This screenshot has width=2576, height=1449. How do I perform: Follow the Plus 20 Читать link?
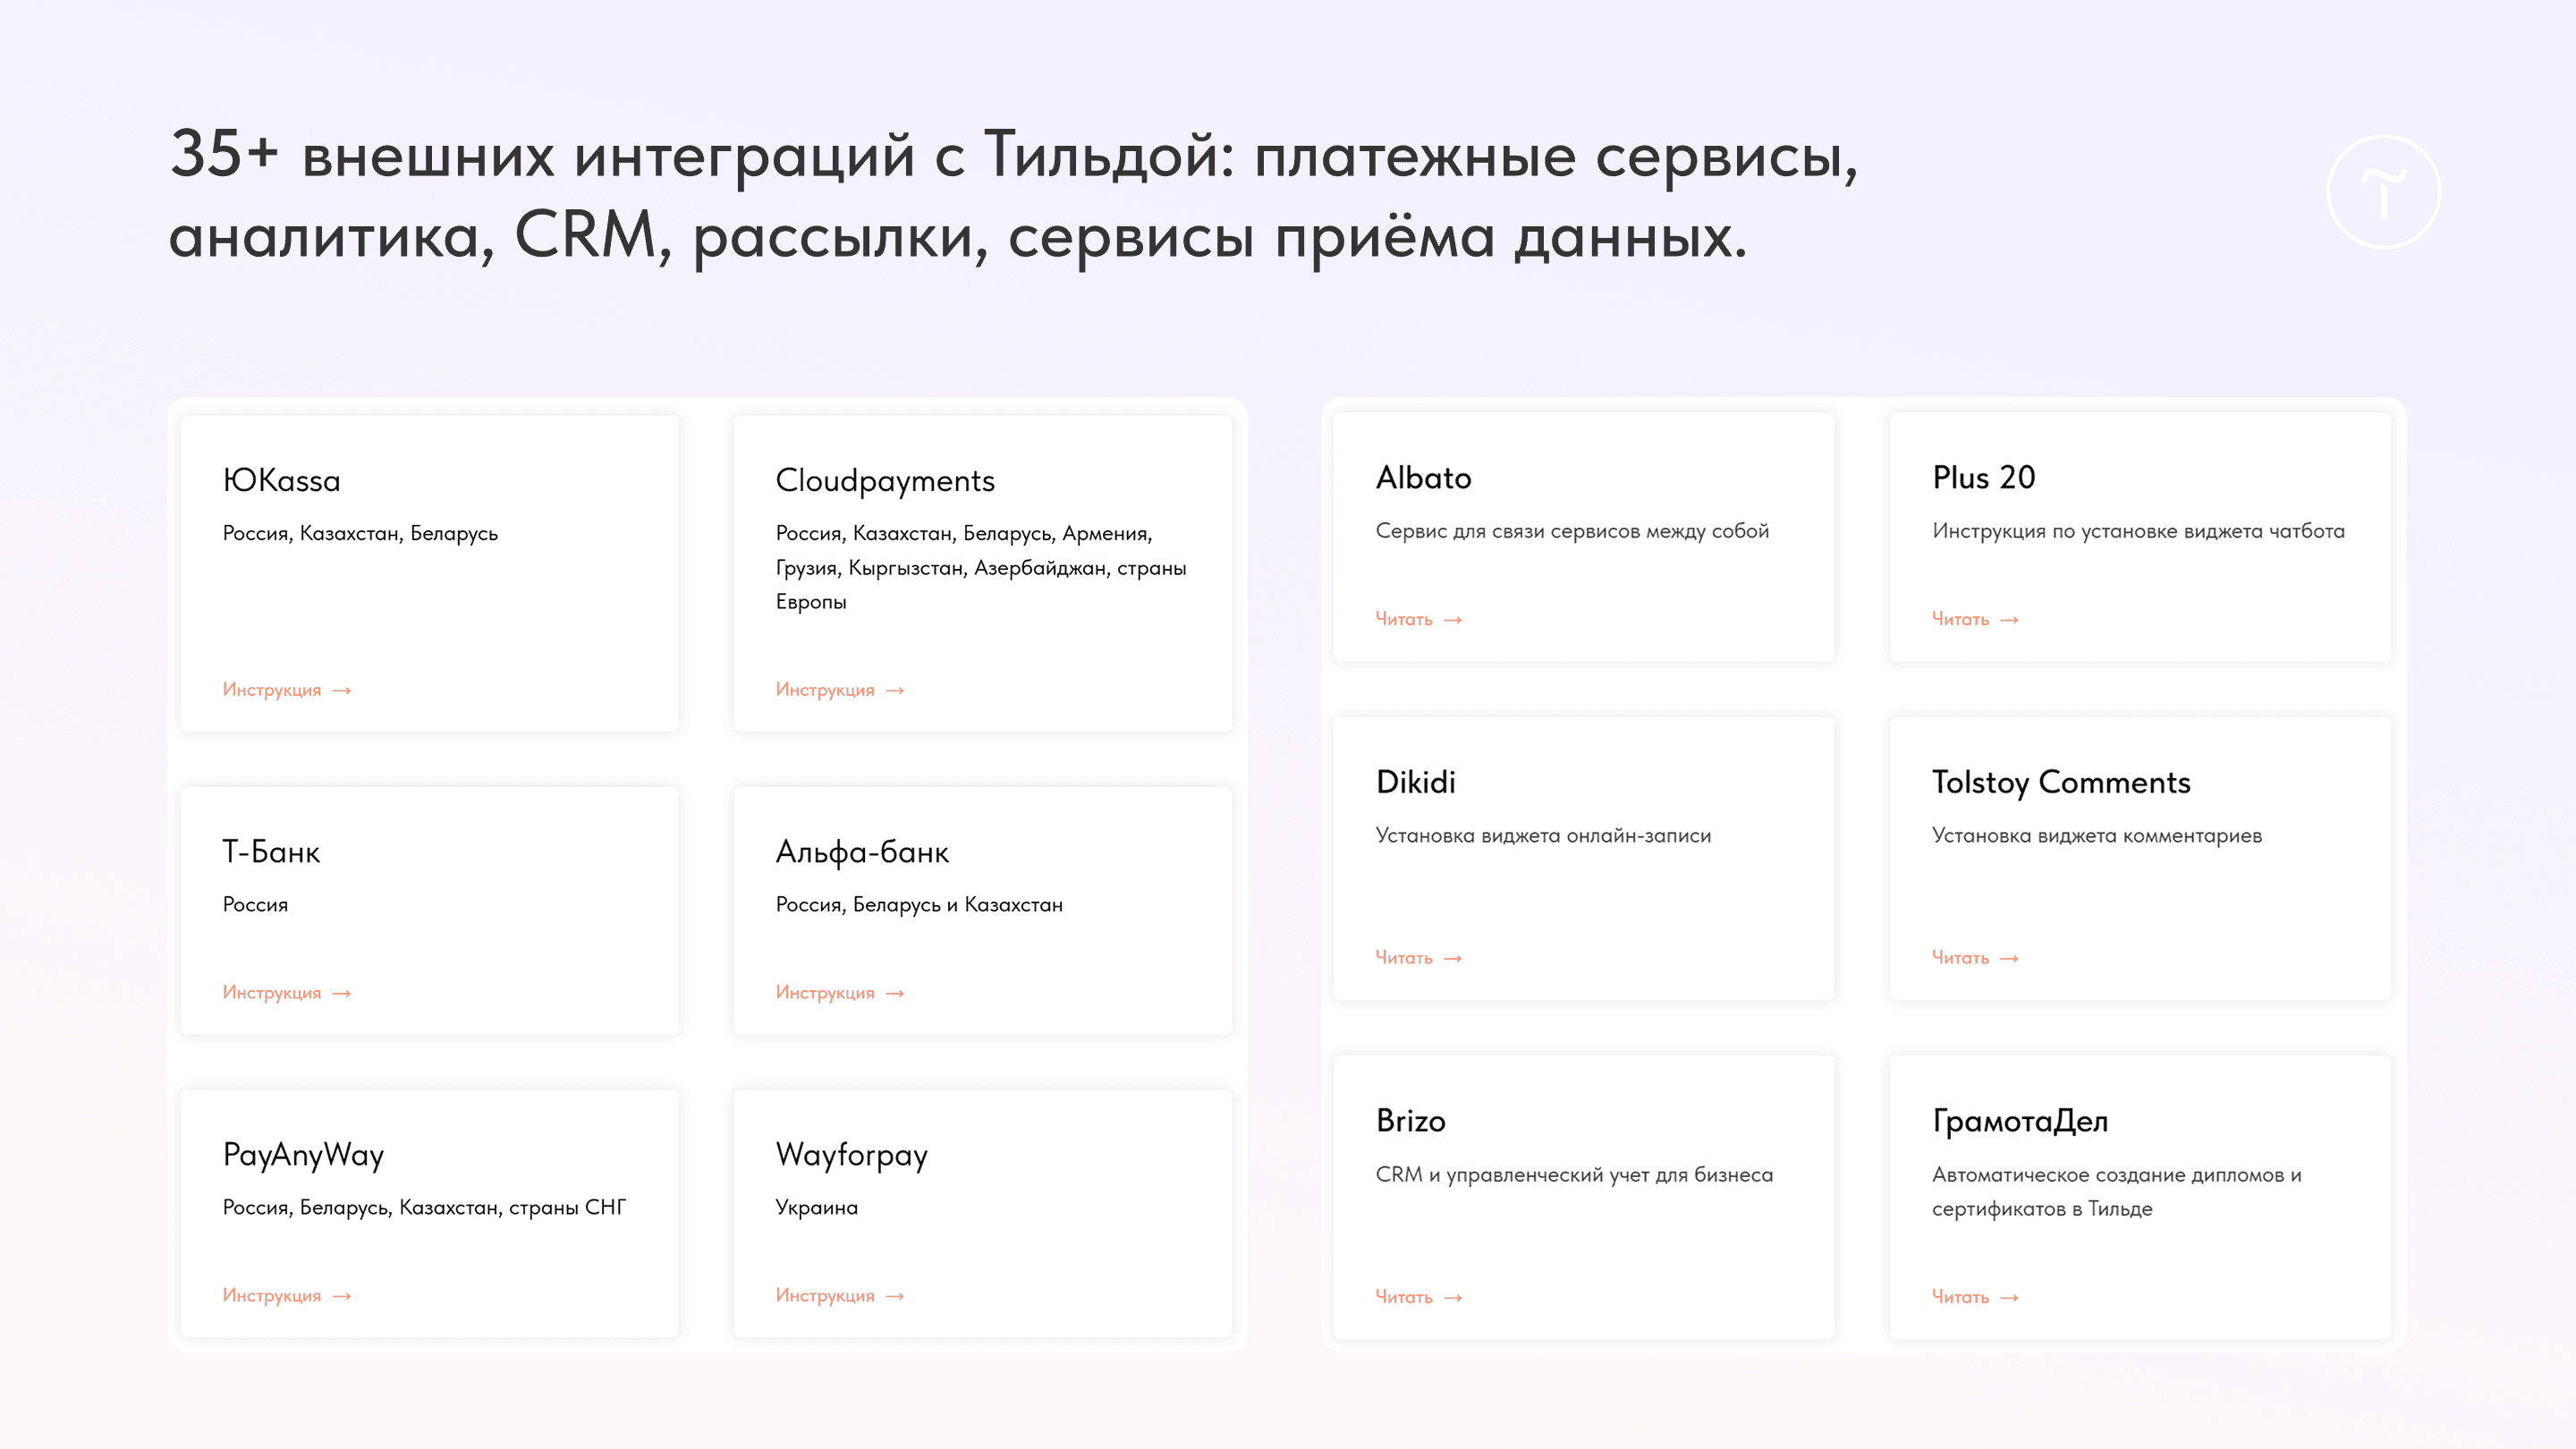click(x=1975, y=620)
